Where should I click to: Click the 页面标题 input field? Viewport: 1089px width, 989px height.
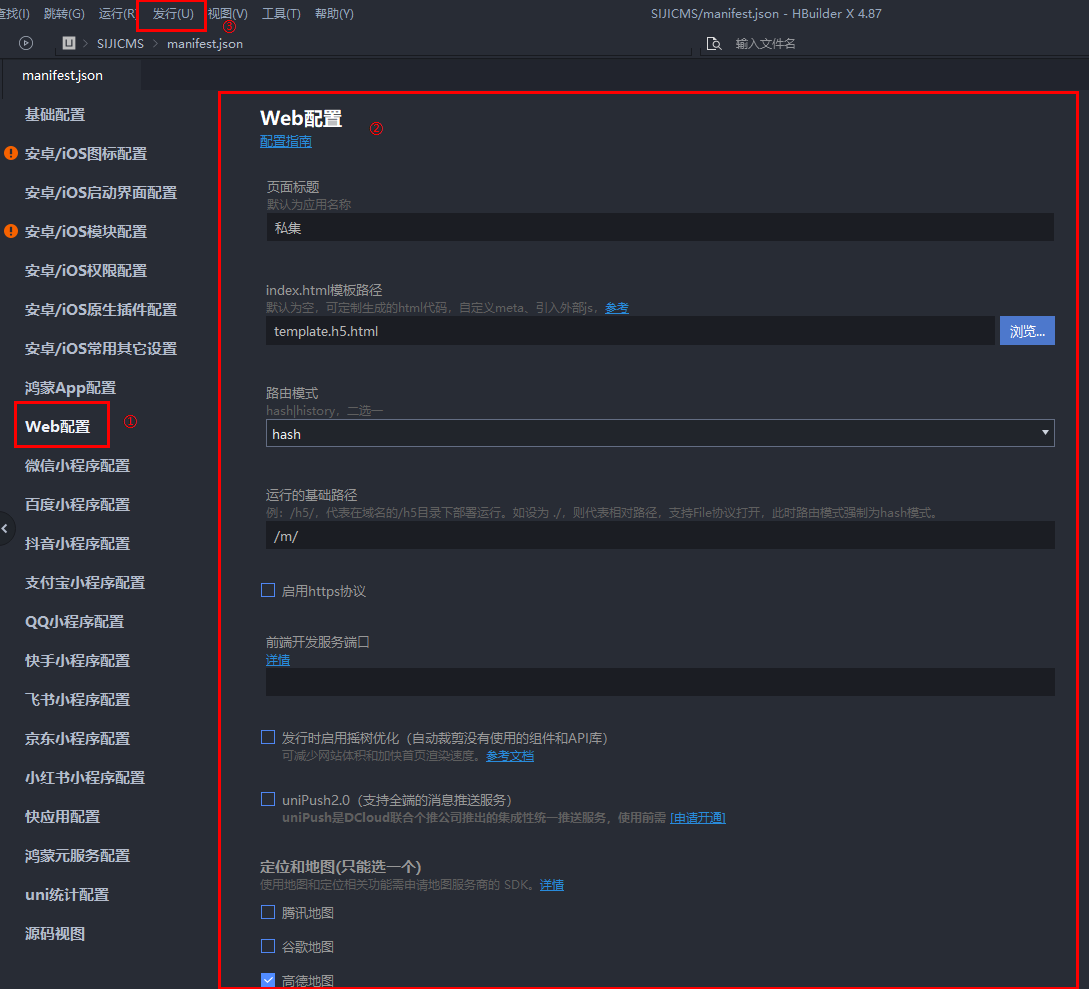(660, 228)
